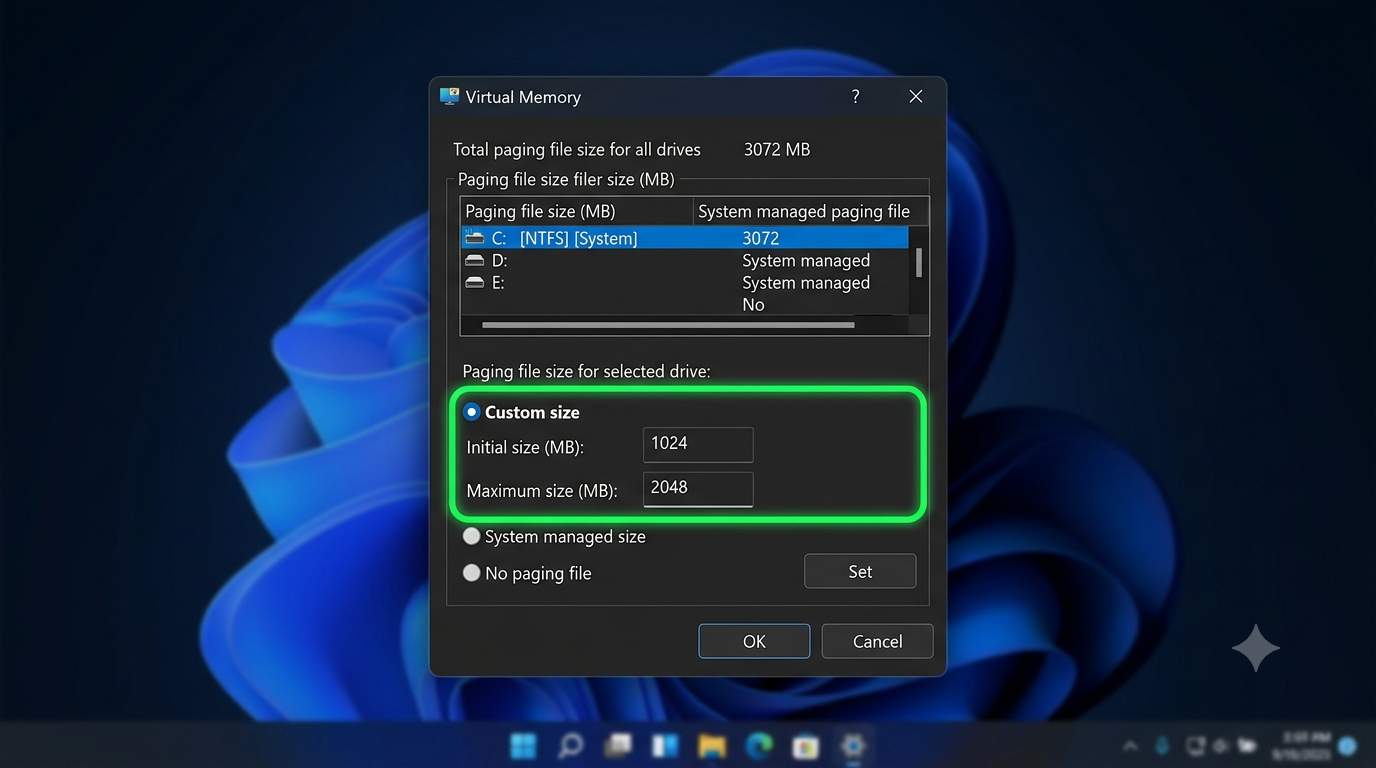The width and height of the screenshot is (1376, 768).
Task: Click the C: drive icon
Action: 474,238
